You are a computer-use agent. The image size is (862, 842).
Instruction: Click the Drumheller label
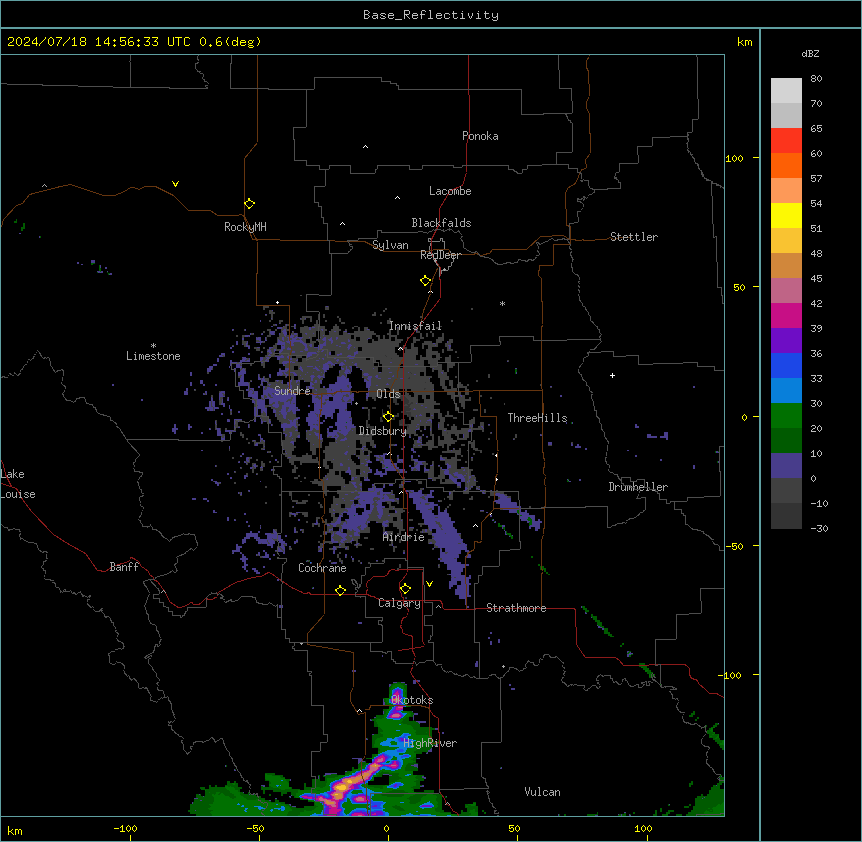pyautogui.click(x=638, y=487)
